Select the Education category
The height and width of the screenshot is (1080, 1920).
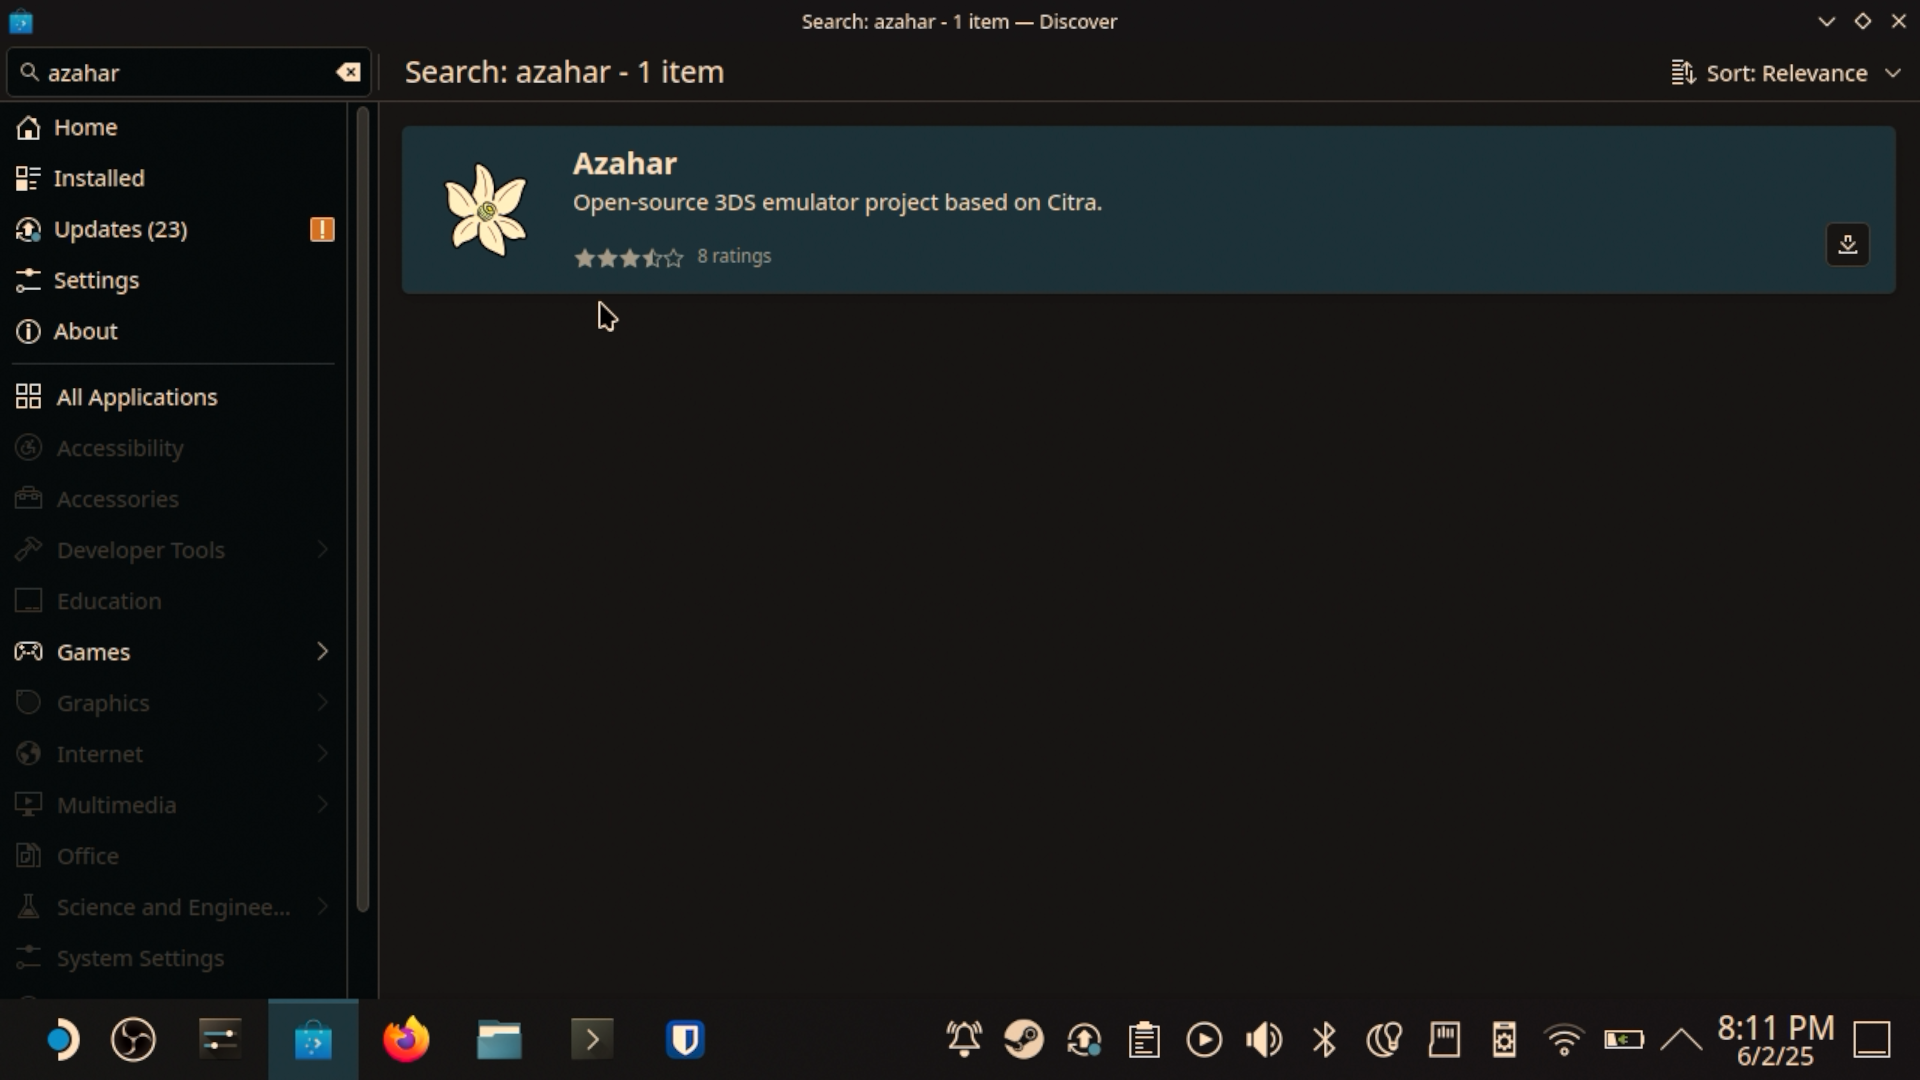point(173,601)
